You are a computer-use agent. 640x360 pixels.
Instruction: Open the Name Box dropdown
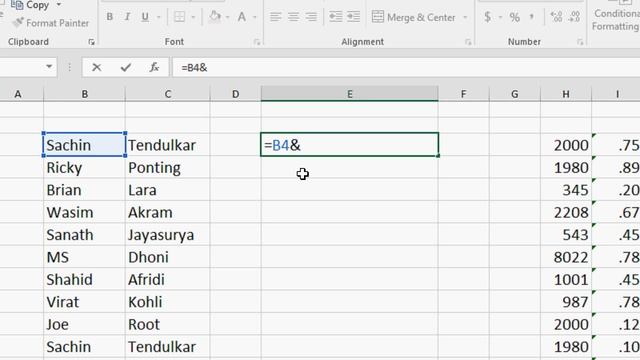pyautogui.click(x=49, y=67)
